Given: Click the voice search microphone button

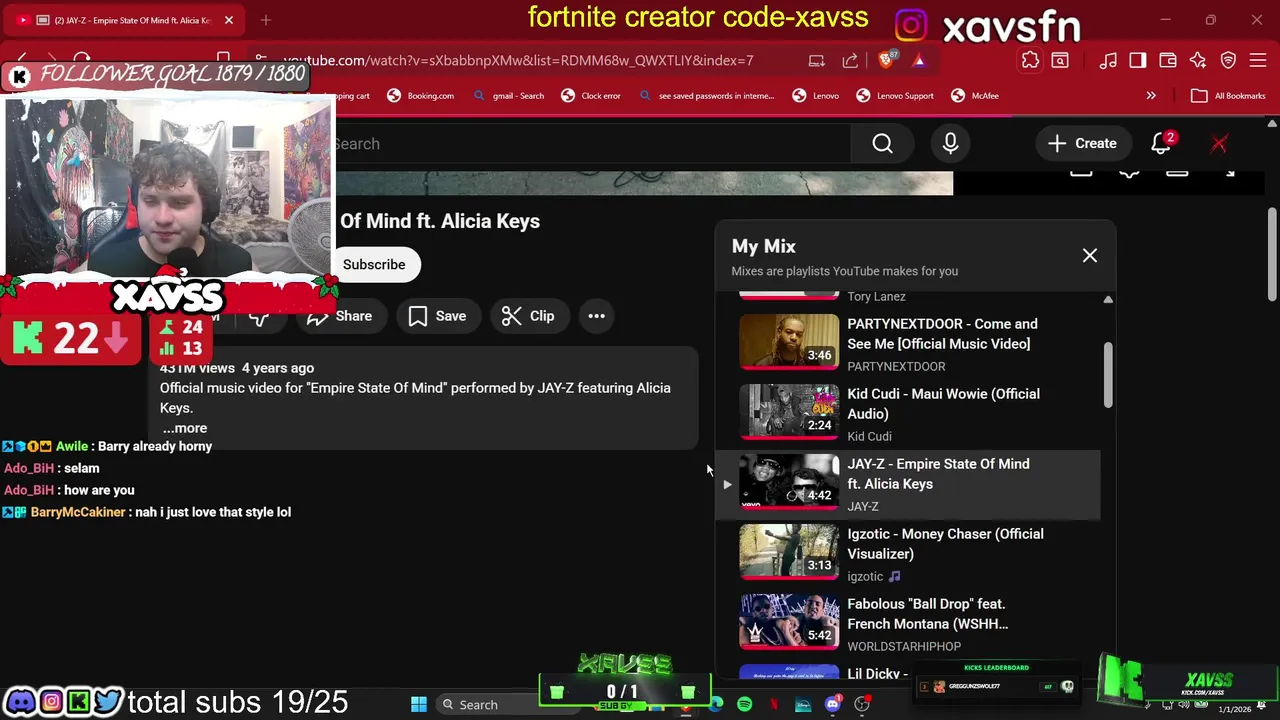Looking at the screenshot, I should (x=950, y=144).
